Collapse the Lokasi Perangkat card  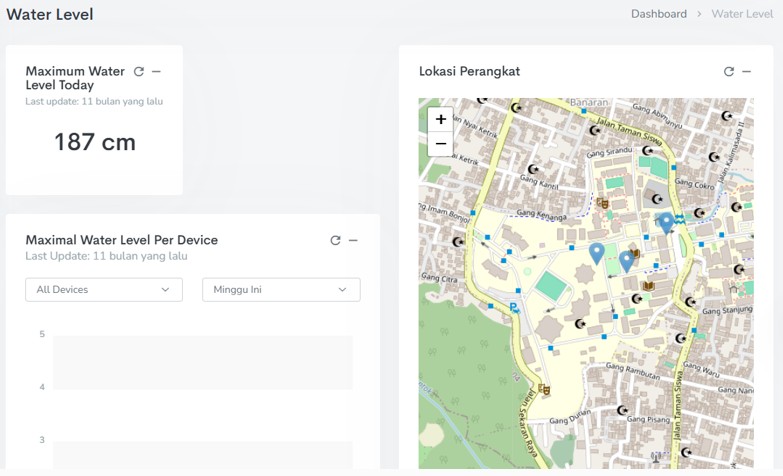click(746, 72)
